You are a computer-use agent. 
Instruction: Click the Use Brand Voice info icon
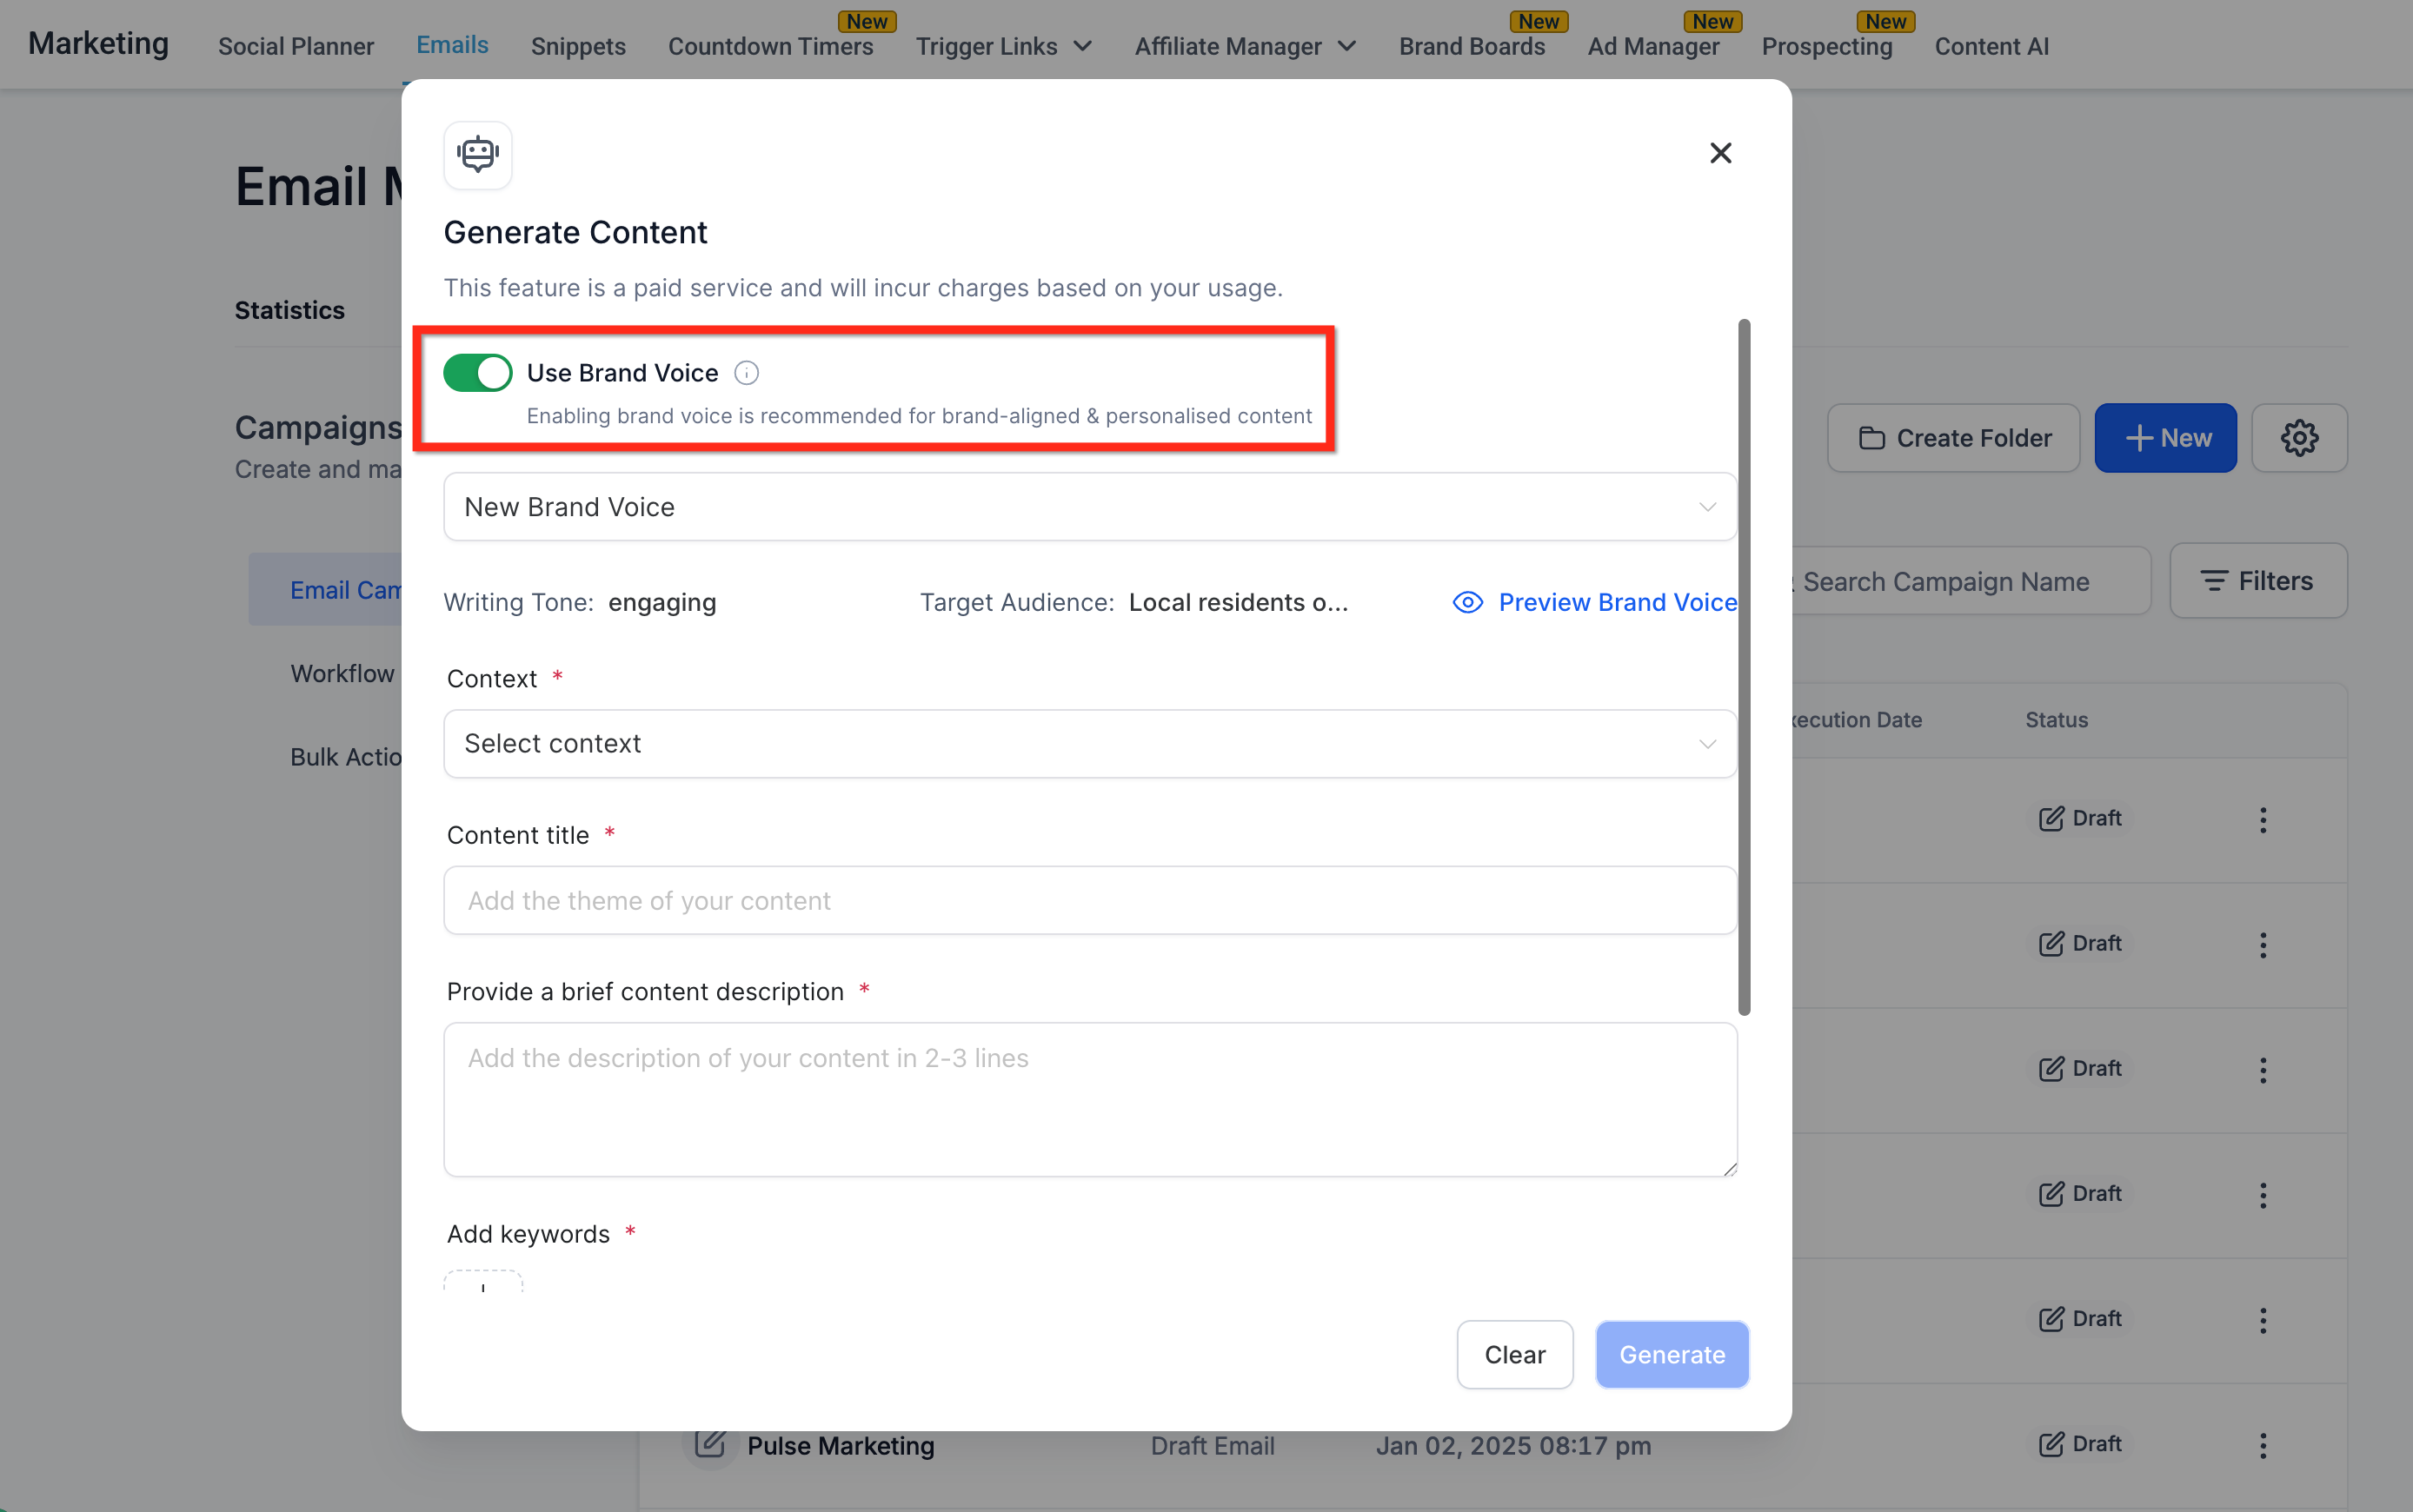point(746,373)
